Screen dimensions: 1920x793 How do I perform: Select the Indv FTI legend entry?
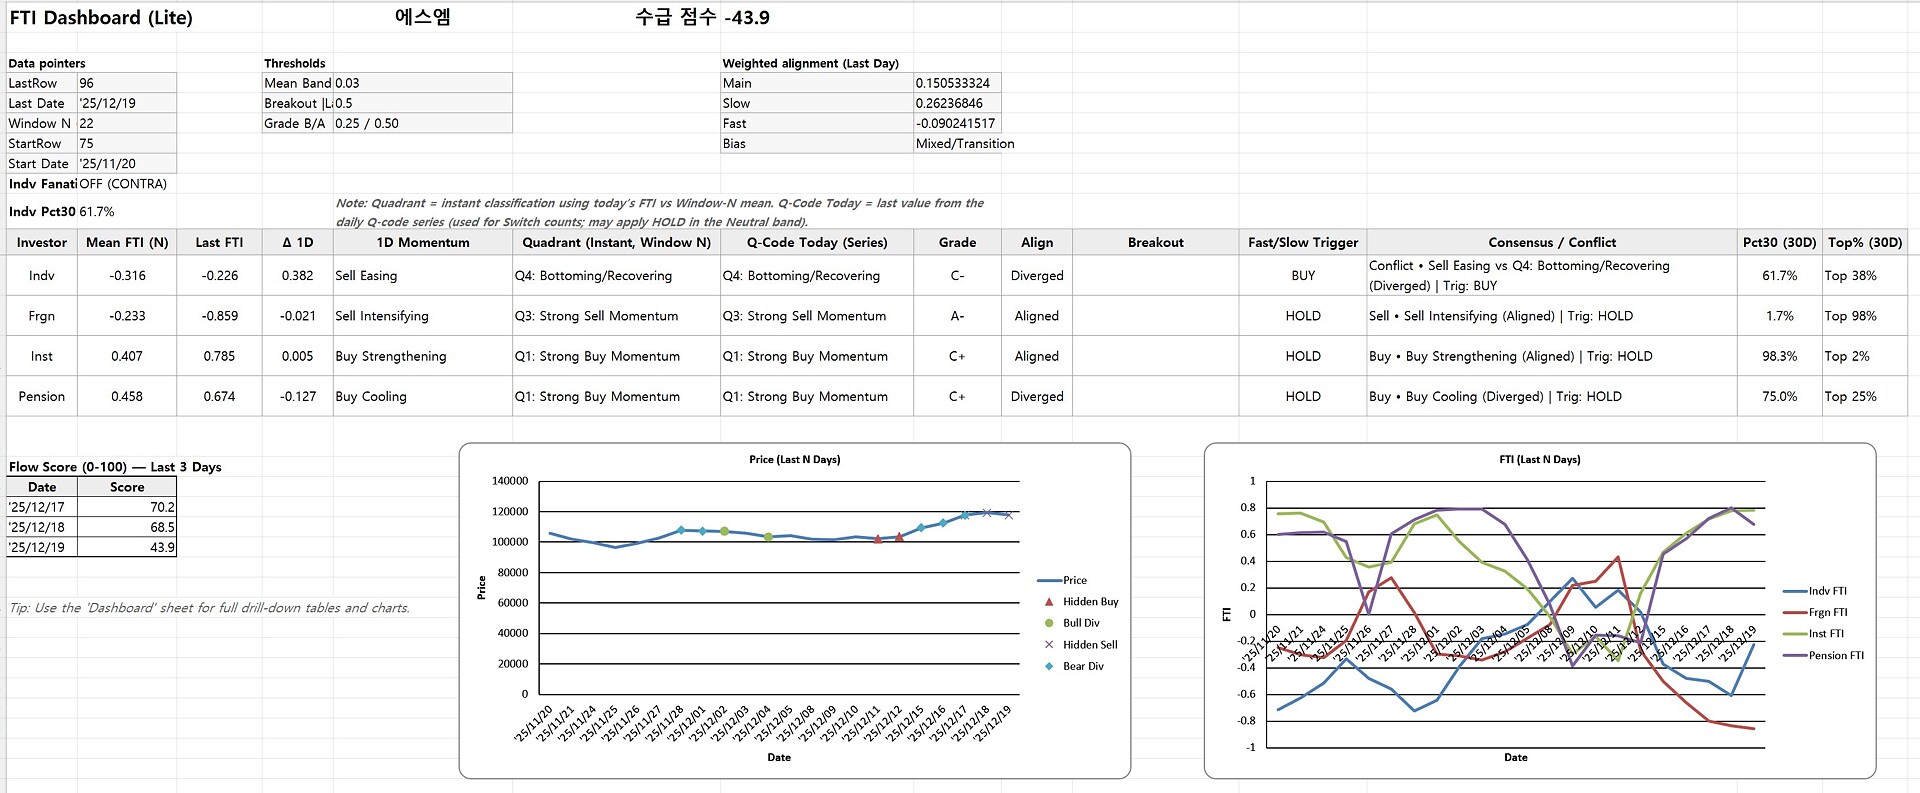(x=1827, y=591)
